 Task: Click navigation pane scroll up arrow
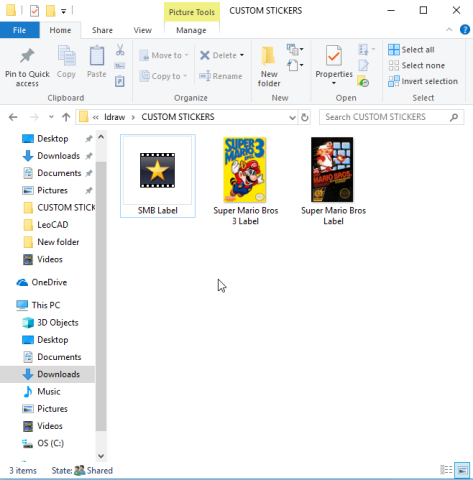101,137
